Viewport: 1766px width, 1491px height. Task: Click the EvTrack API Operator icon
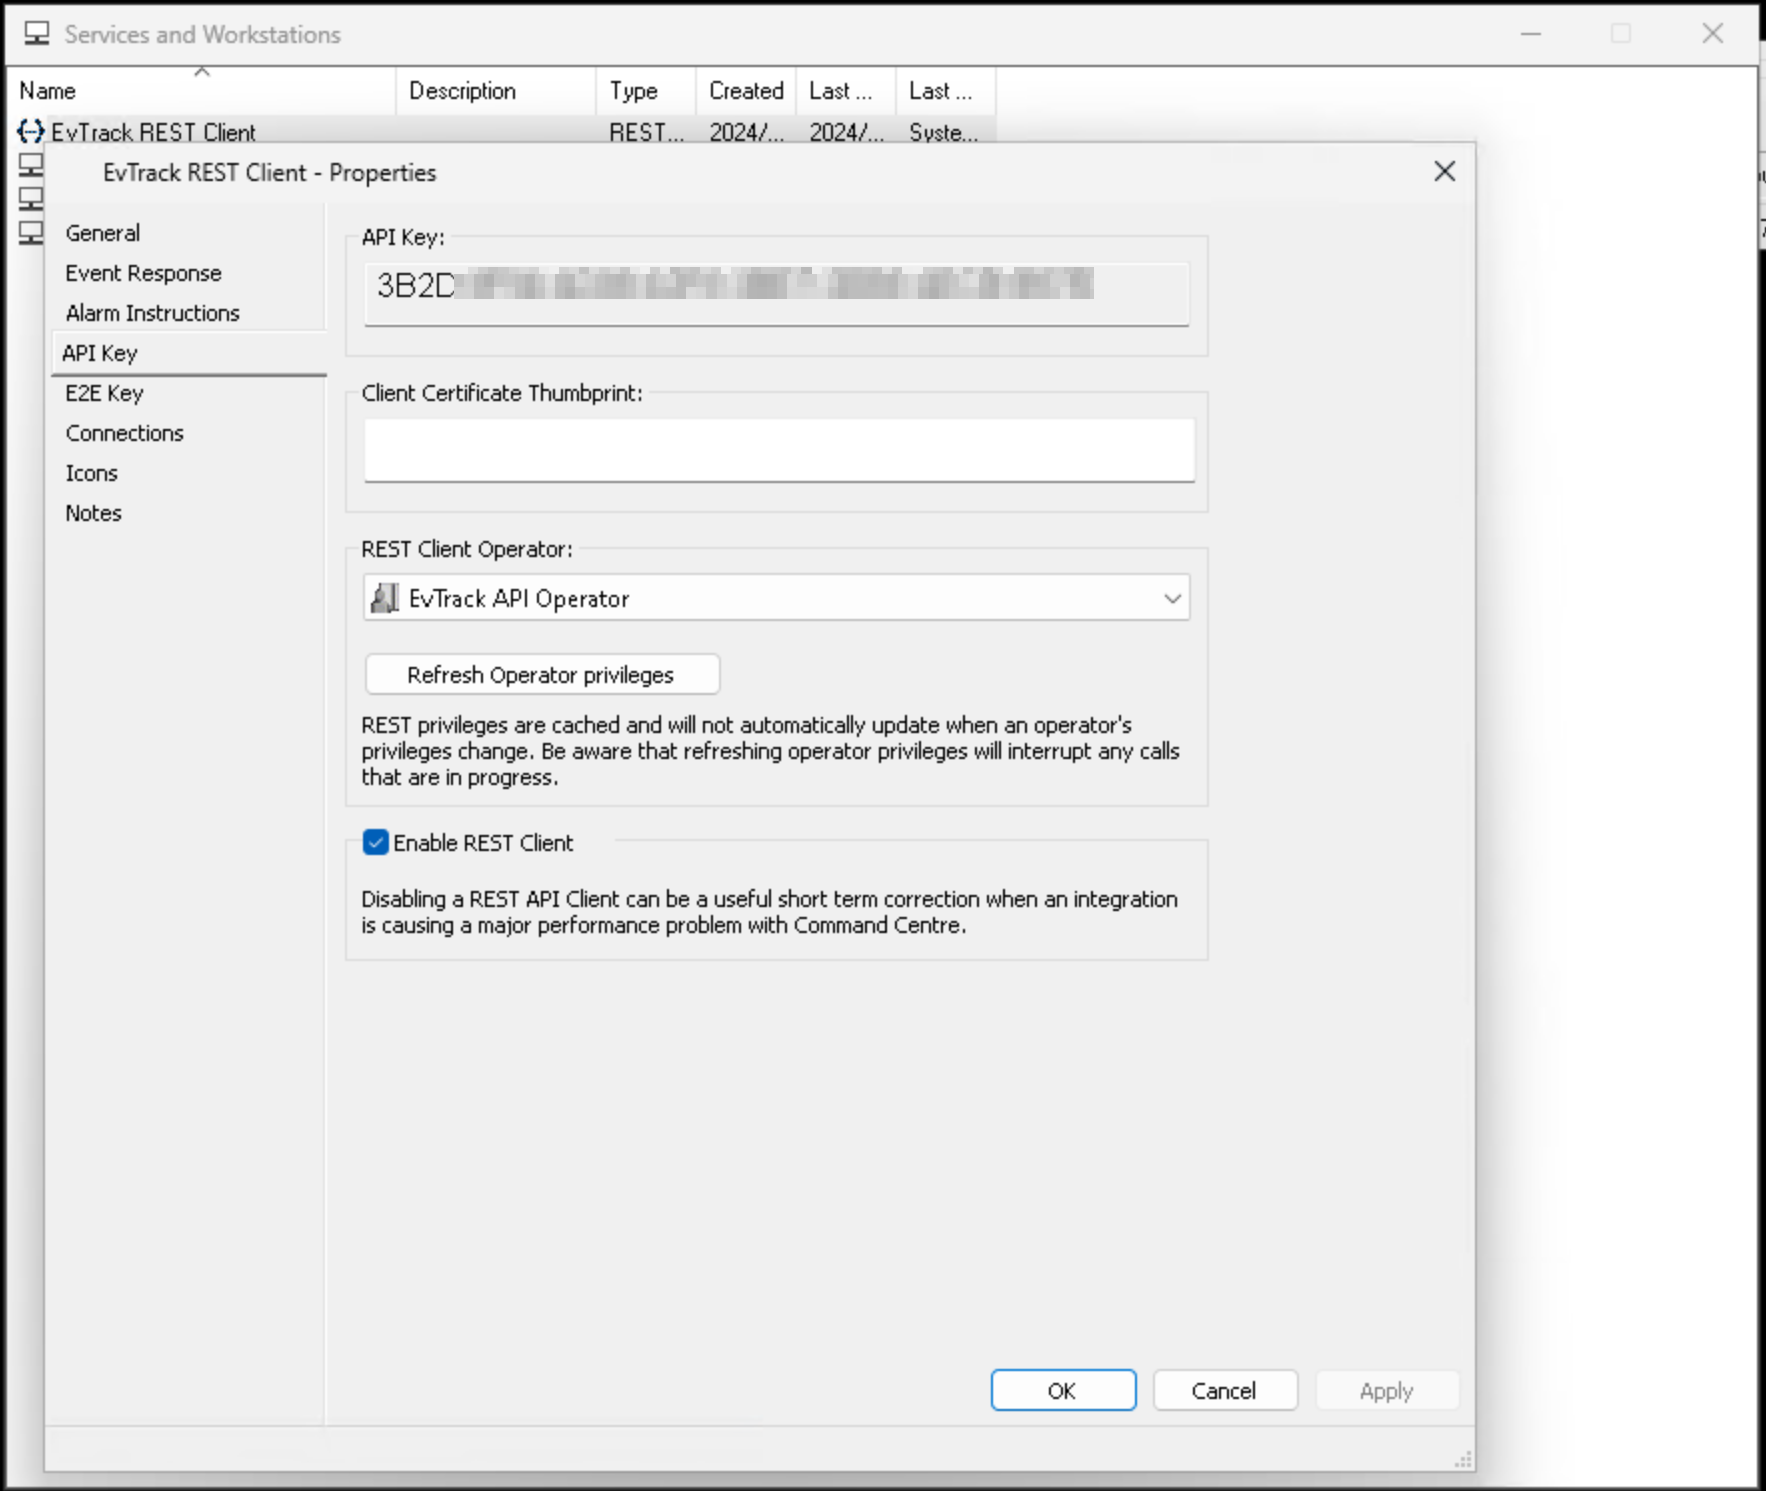pyautogui.click(x=385, y=598)
